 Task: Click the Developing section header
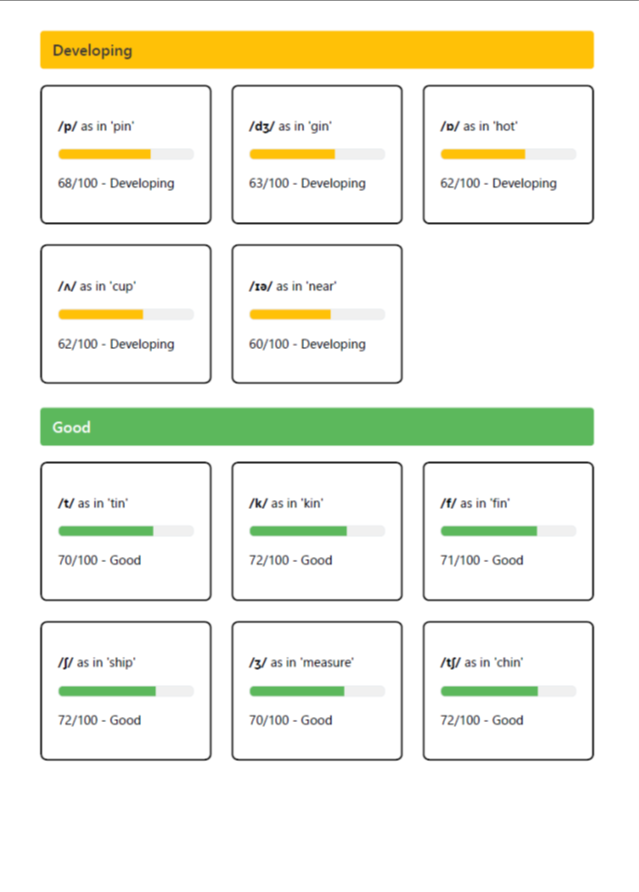[x=317, y=50]
